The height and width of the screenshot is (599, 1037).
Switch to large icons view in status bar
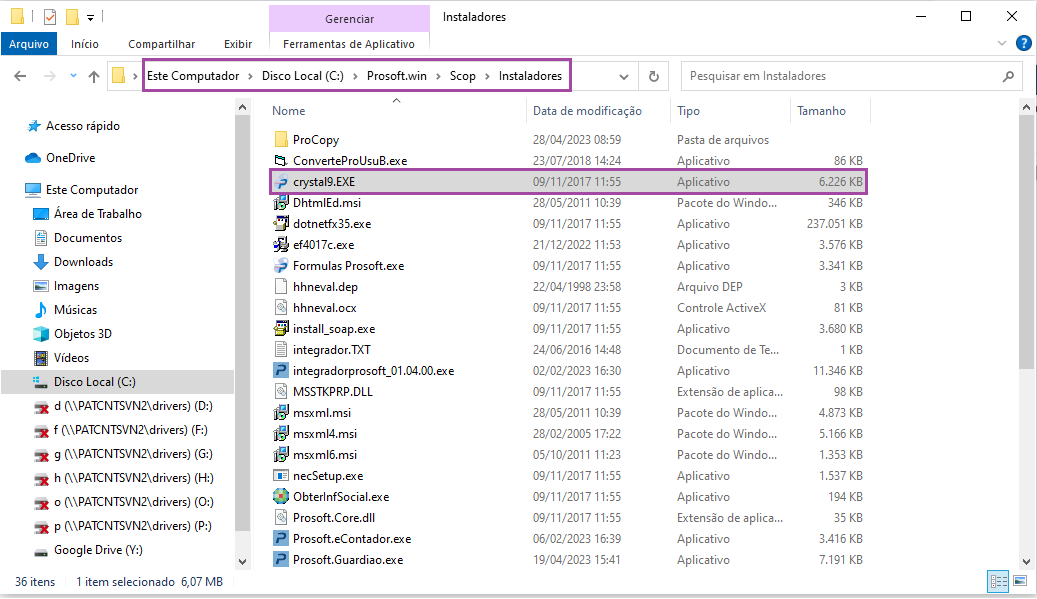click(x=1019, y=581)
